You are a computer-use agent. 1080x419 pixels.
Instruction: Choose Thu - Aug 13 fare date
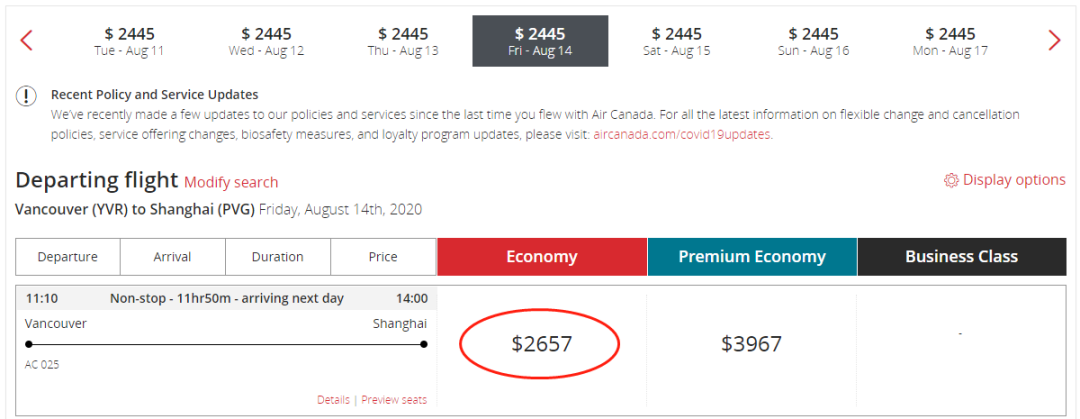point(403,41)
